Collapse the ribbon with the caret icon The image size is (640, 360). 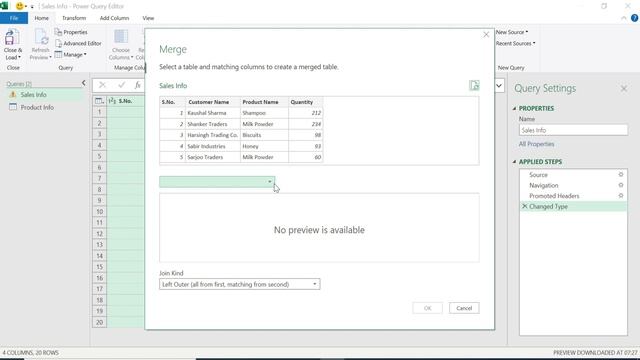tap(624, 18)
